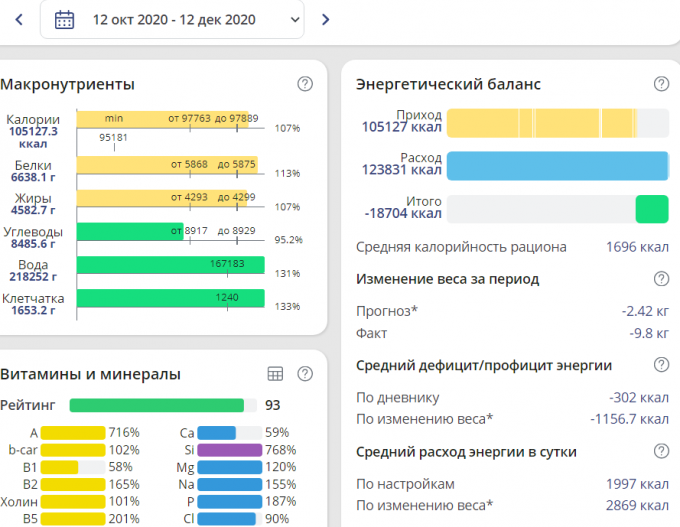
Task: Open the vitamins table view icon
Action: (x=276, y=374)
